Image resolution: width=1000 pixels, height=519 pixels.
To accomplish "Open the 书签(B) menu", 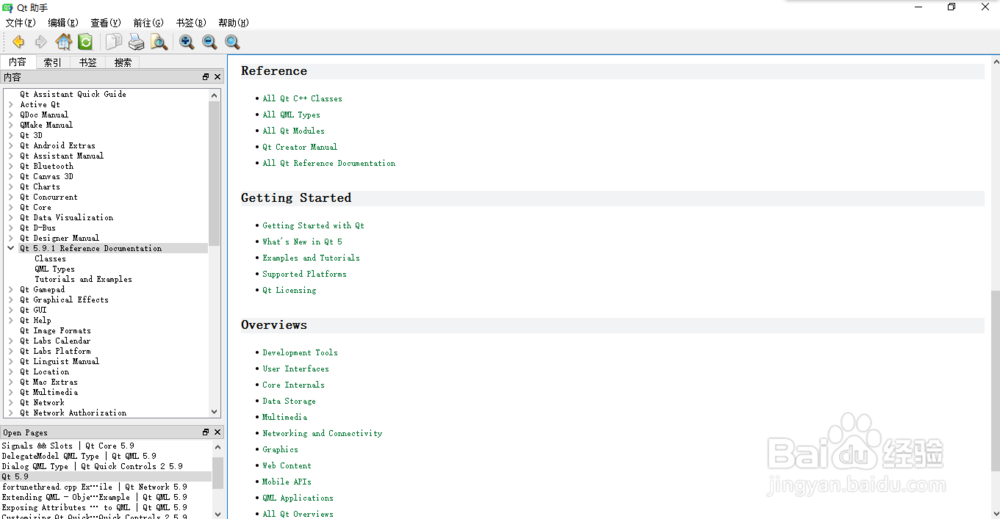I will [191, 23].
